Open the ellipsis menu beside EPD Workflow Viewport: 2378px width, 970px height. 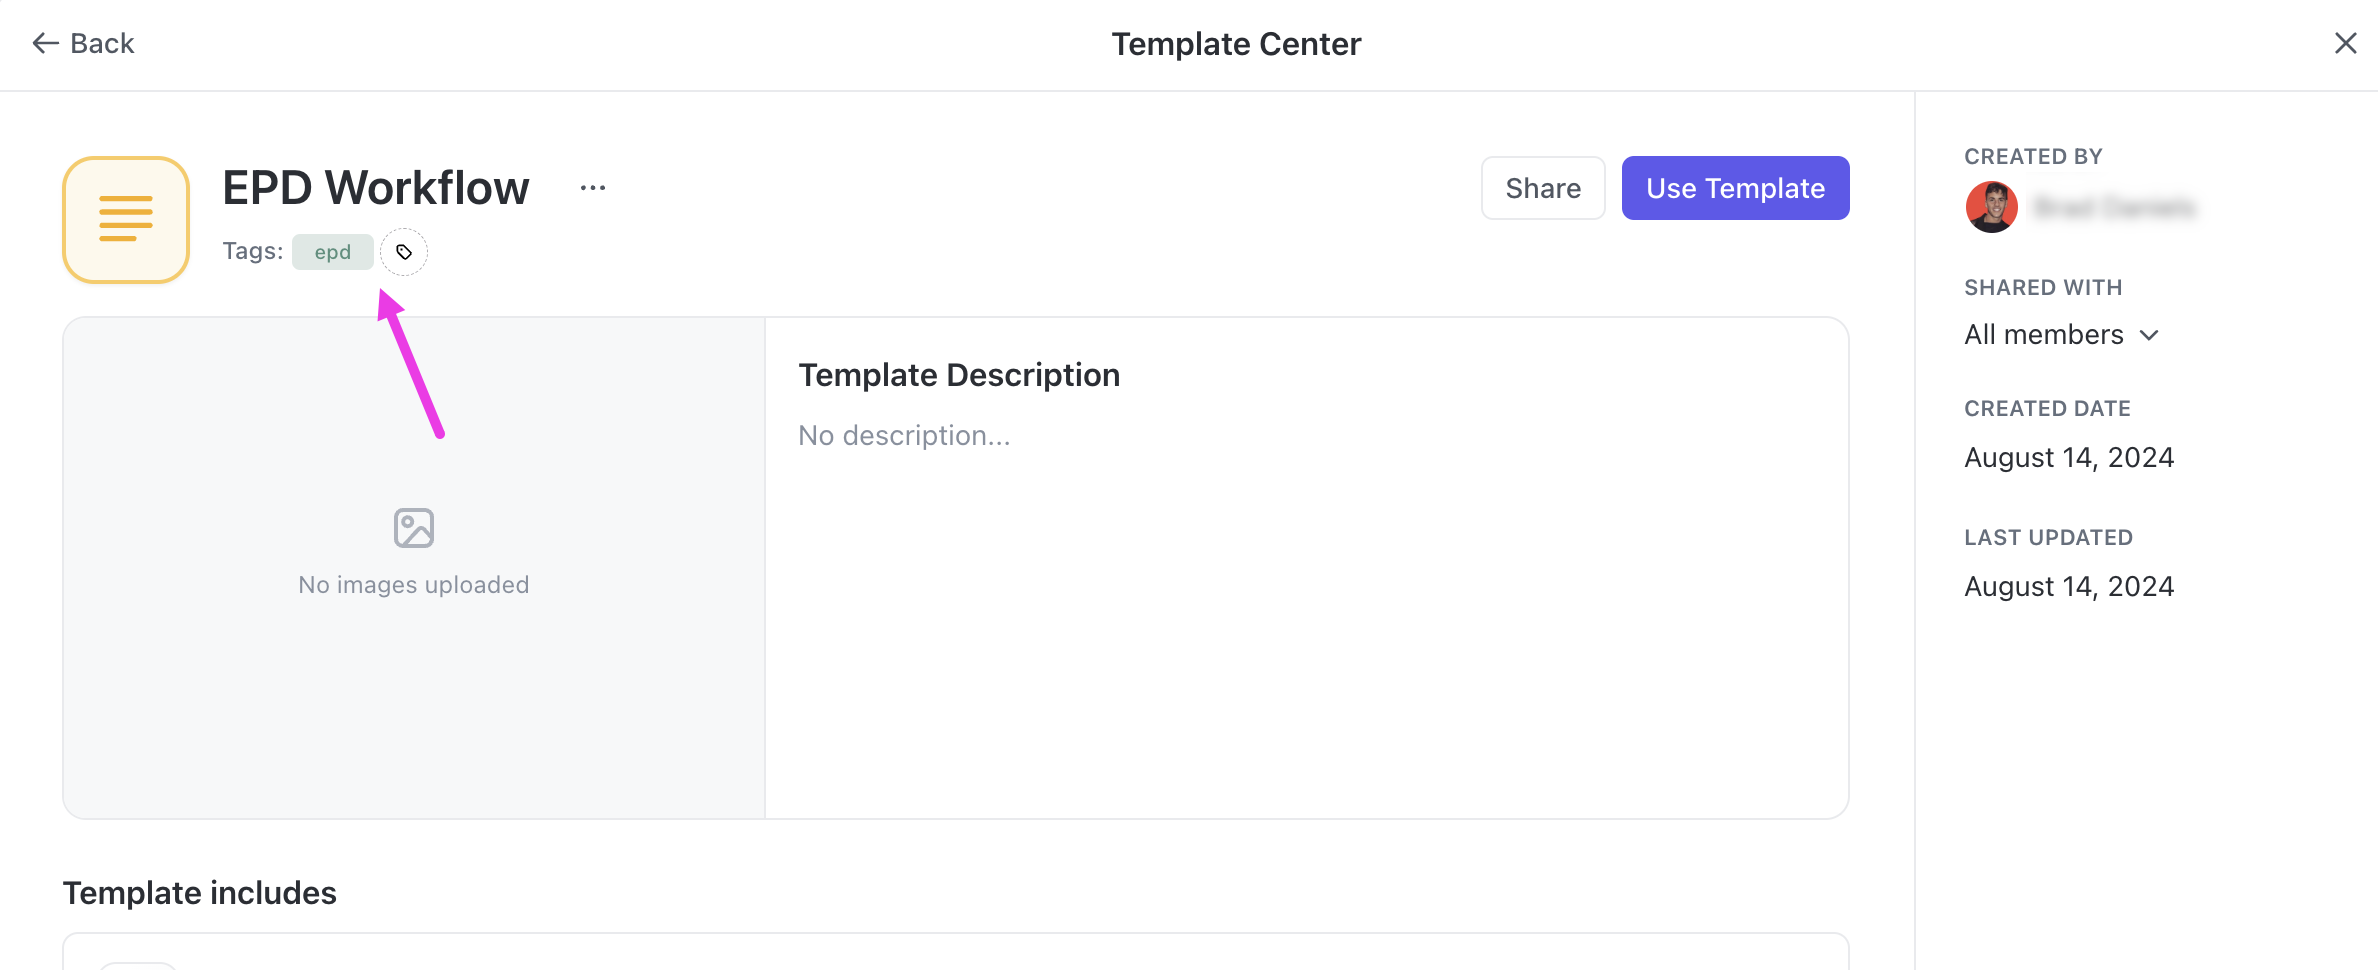(592, 188)
